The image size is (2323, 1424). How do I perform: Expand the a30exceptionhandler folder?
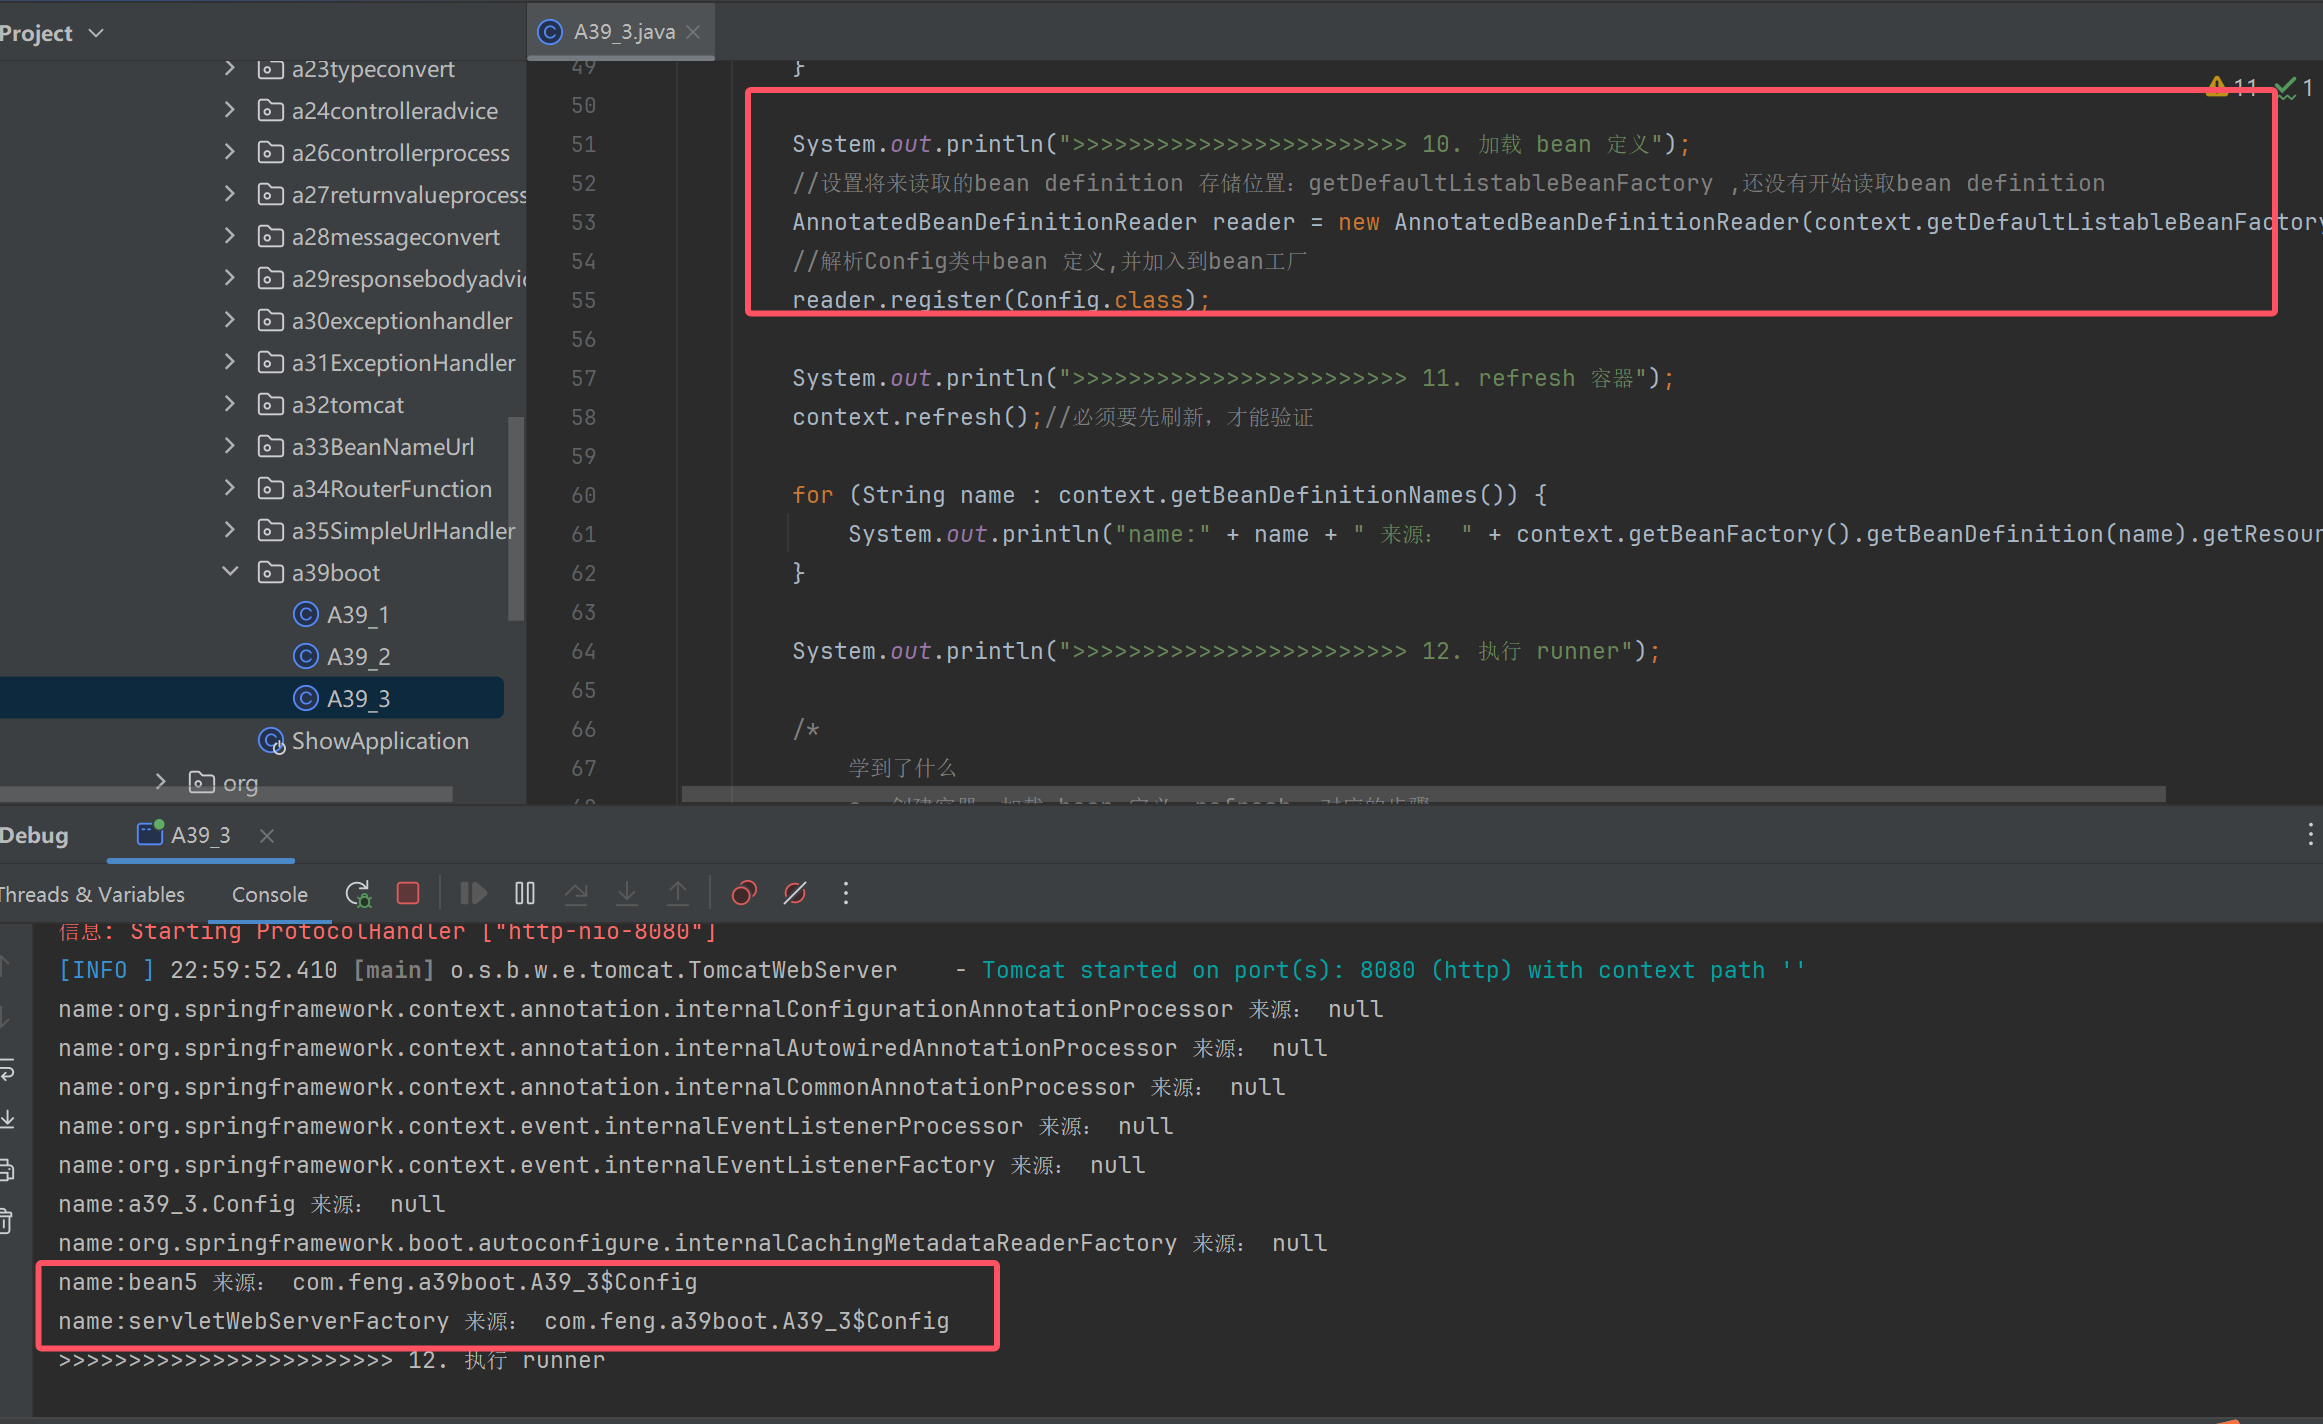[x=230, y=320]
